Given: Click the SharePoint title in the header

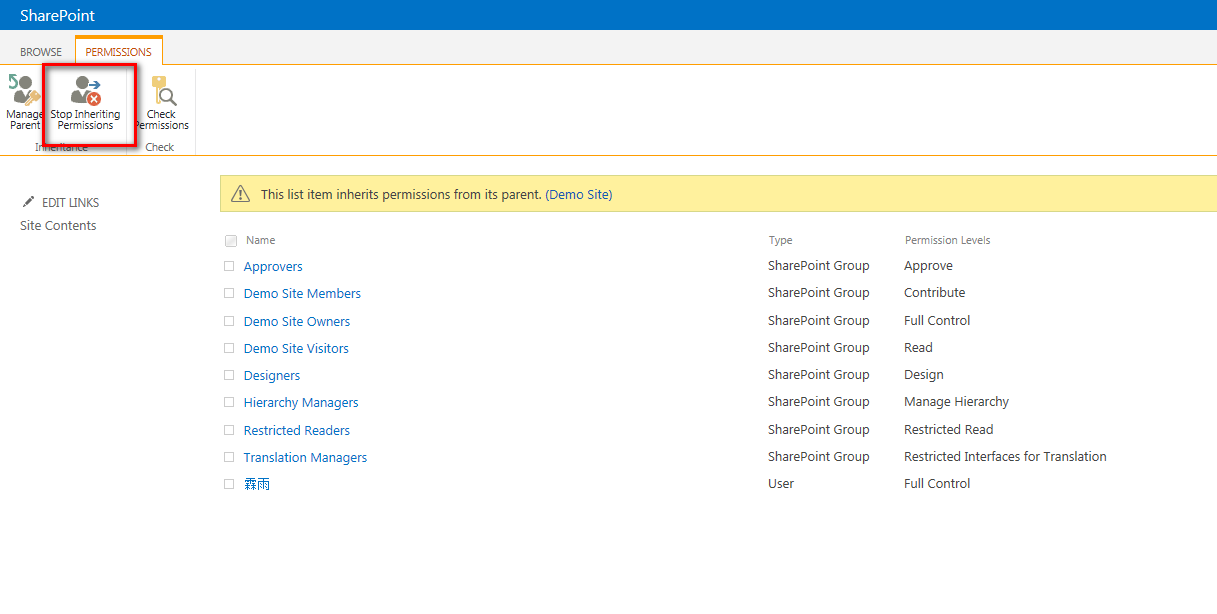Looking at the screenshot, I should pyautogui.click(x=58, y=15).
